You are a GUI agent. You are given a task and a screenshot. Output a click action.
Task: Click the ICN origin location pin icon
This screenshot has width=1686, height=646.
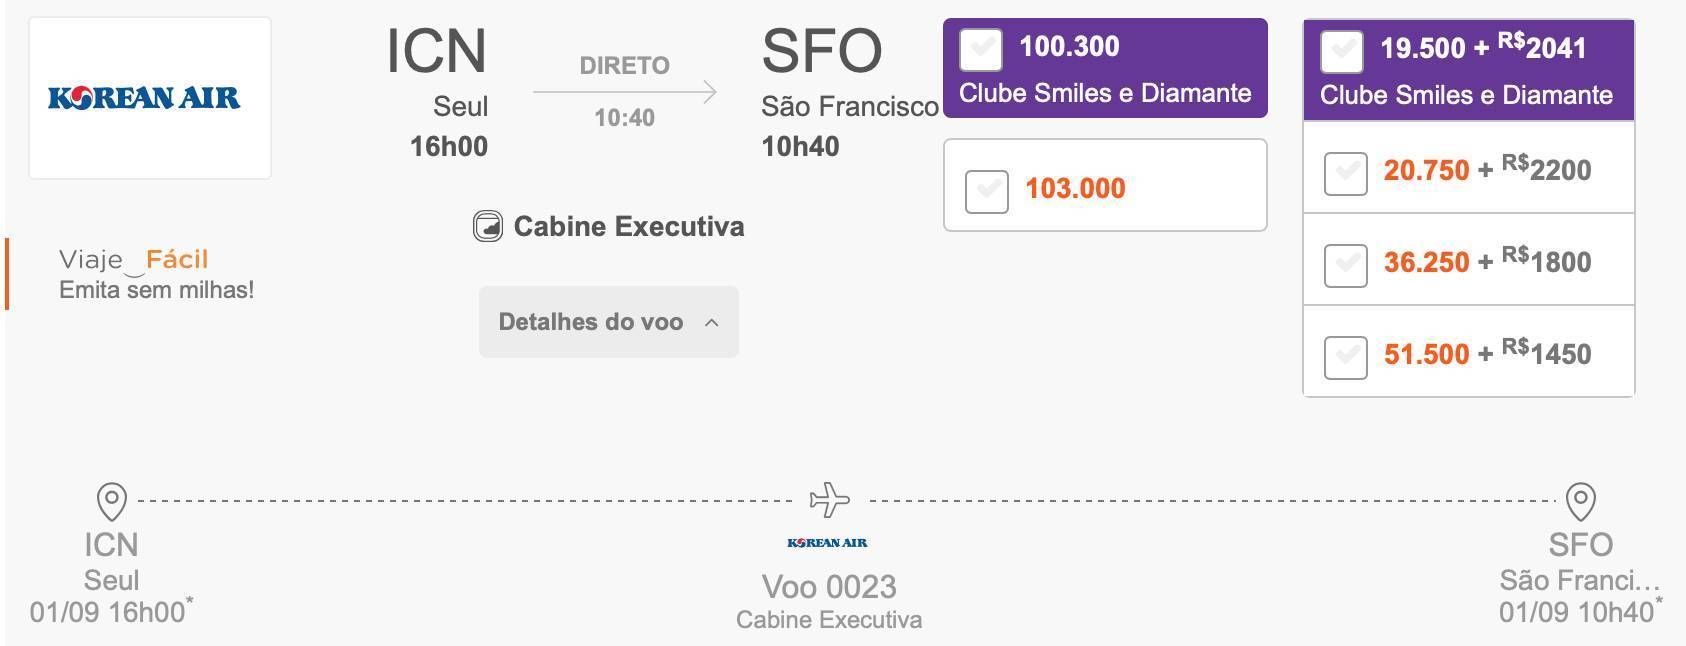111,501
